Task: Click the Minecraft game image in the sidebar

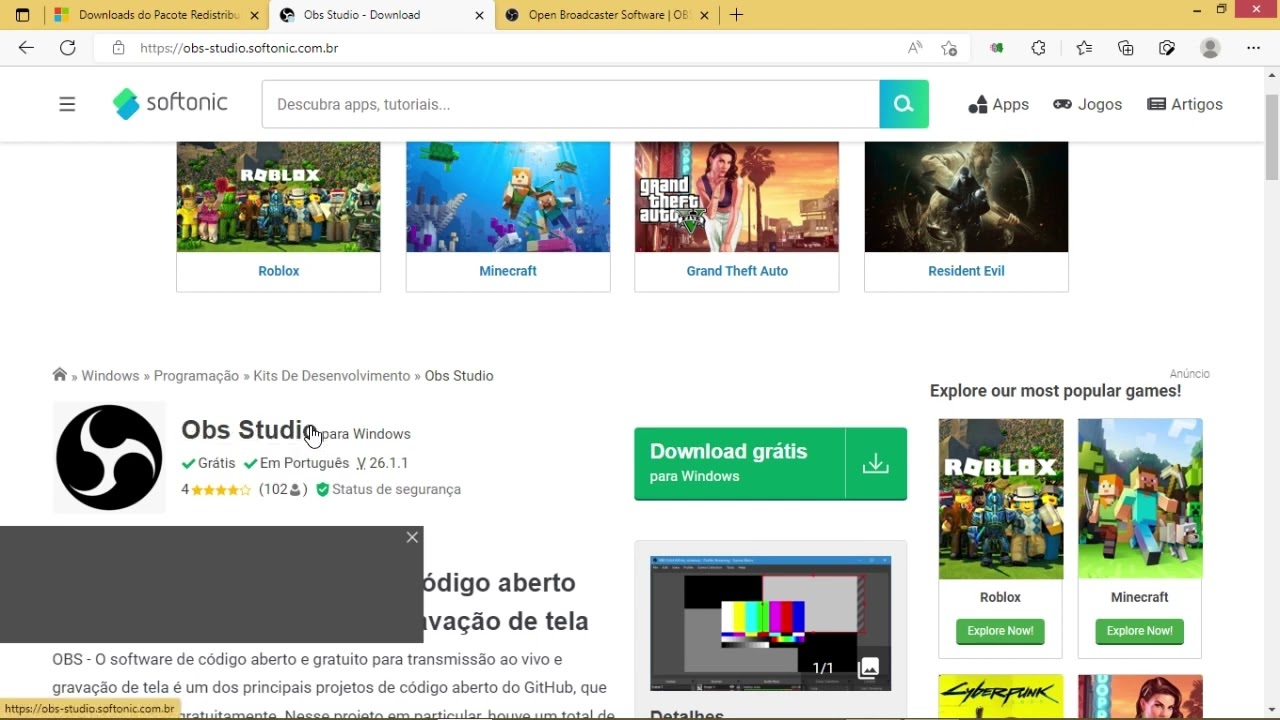Action: pyautogui.click(x=1140, y=499)
